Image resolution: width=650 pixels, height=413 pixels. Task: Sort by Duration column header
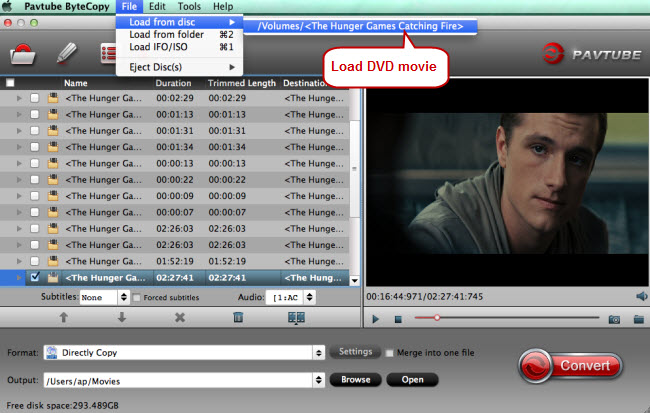(173, 83)
